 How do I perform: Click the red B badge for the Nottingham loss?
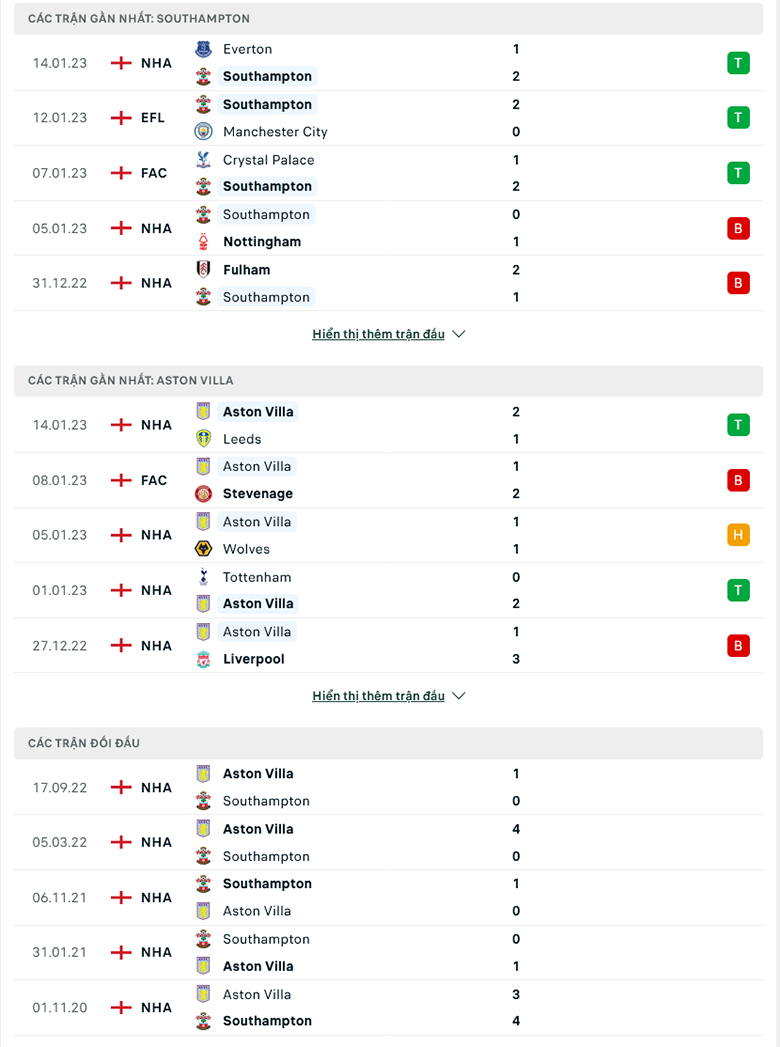coord(738,228)
